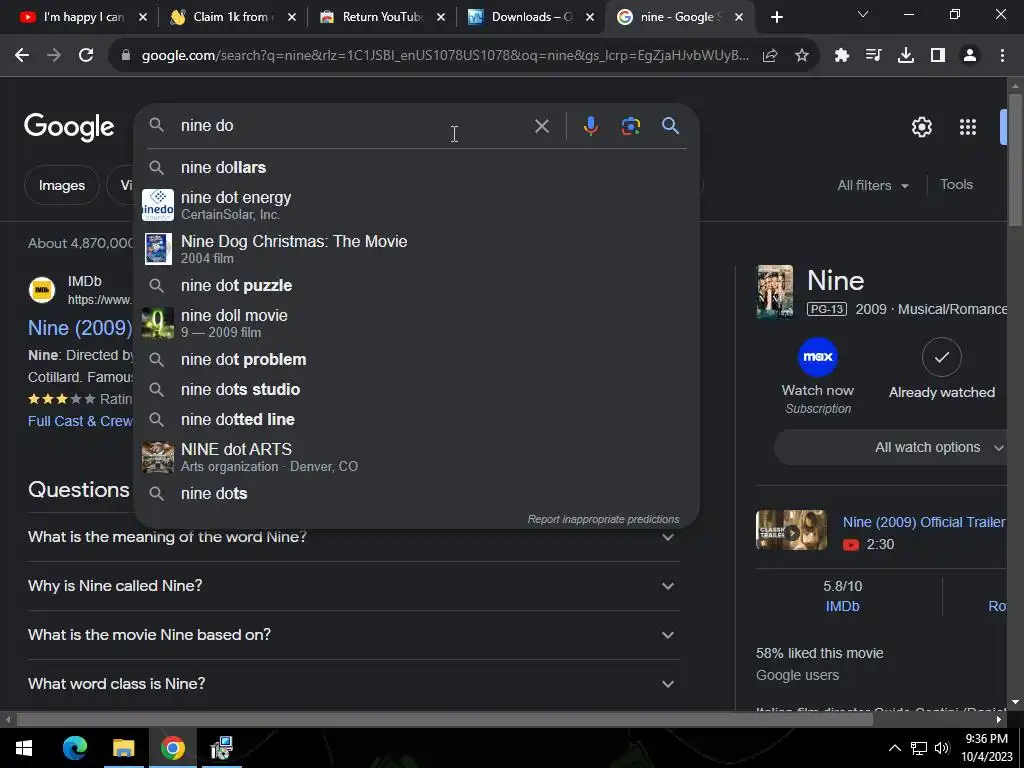This screenshot has width=1024, height=768.
Task: Click in the Google search input field
Action: (353, 126)
